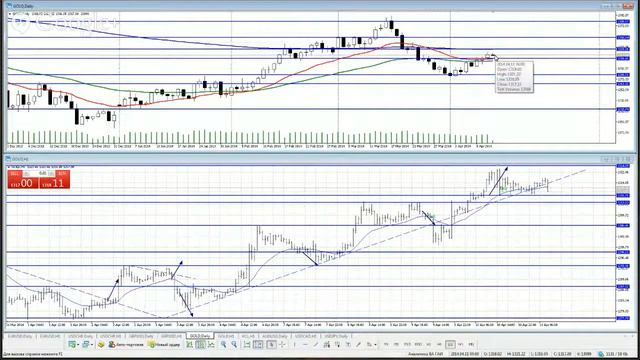Open a new chart from the toolbar
The width and height of the screenshot is (640, 360).
(x=72, y=344)
